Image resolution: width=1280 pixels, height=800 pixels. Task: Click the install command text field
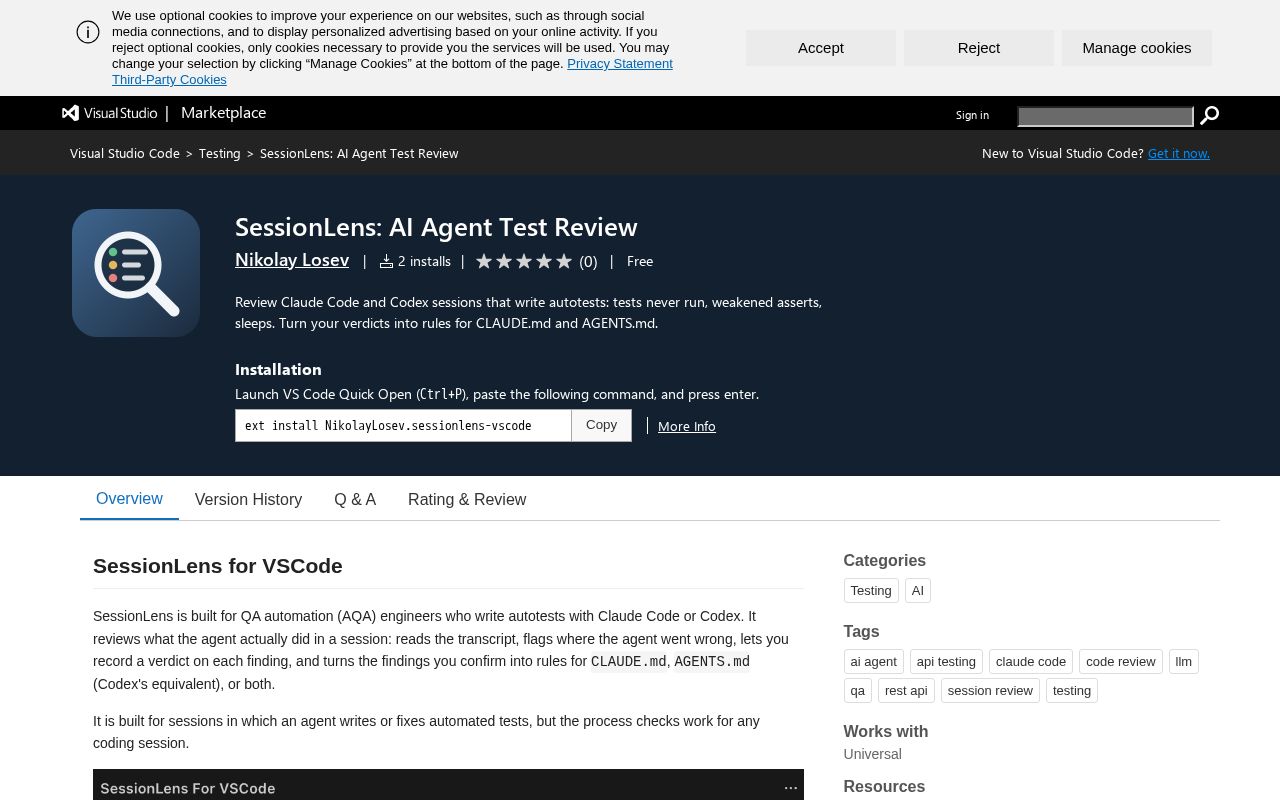point(403,425)
